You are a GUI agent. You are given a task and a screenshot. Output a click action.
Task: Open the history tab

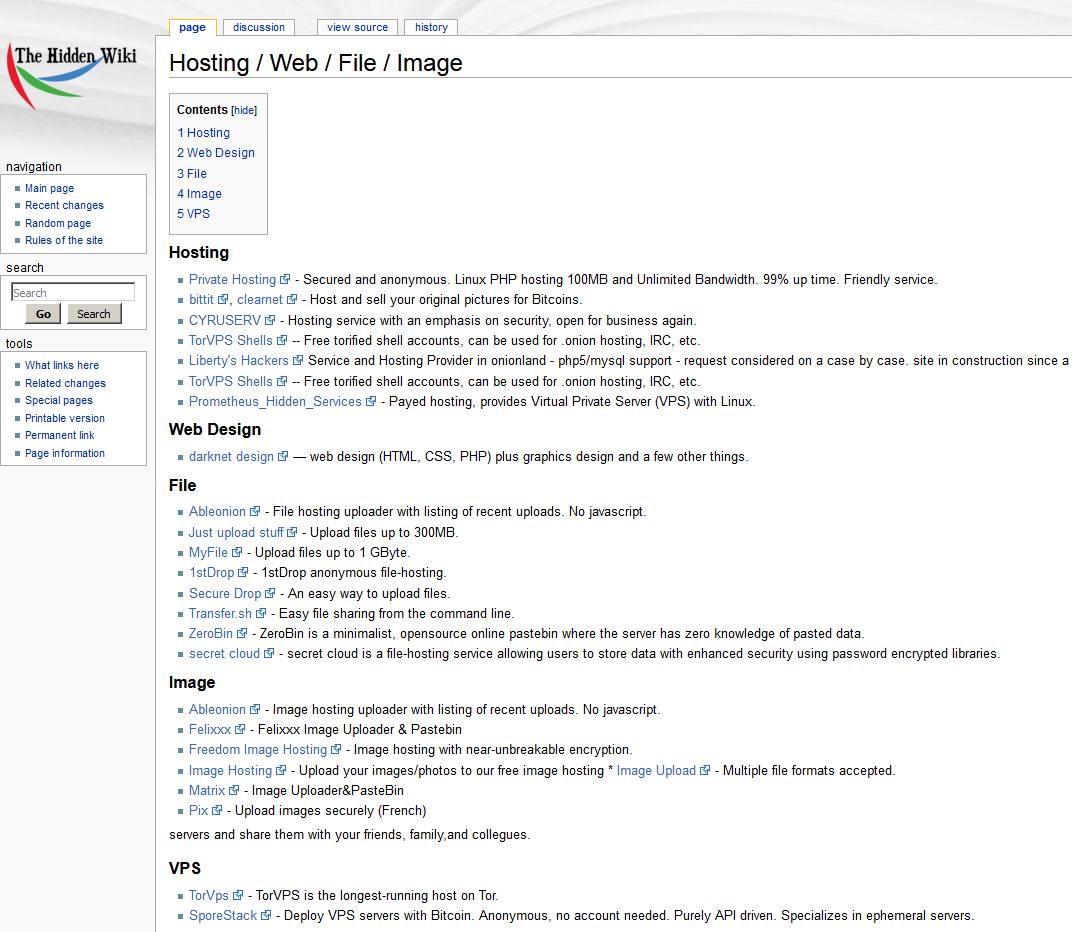[x=431, y=27]
